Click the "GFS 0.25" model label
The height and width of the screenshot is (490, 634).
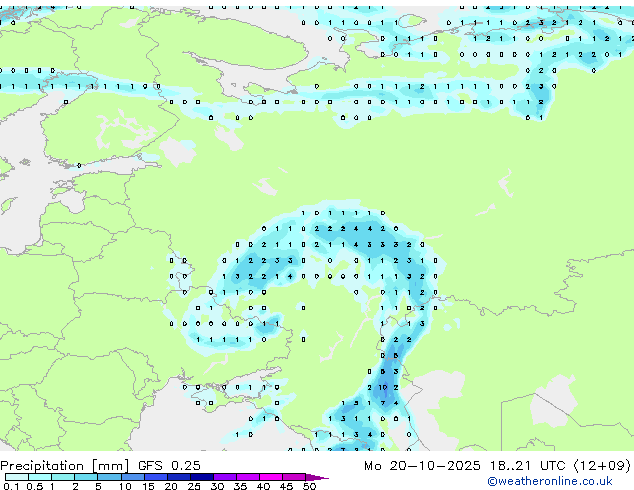click(169, 466)
